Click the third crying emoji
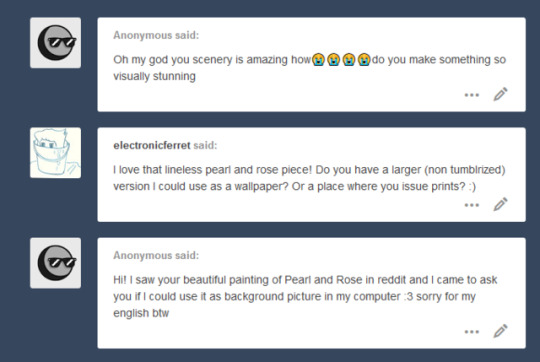This screenshot has width=540, height=362. coord(349,60)
